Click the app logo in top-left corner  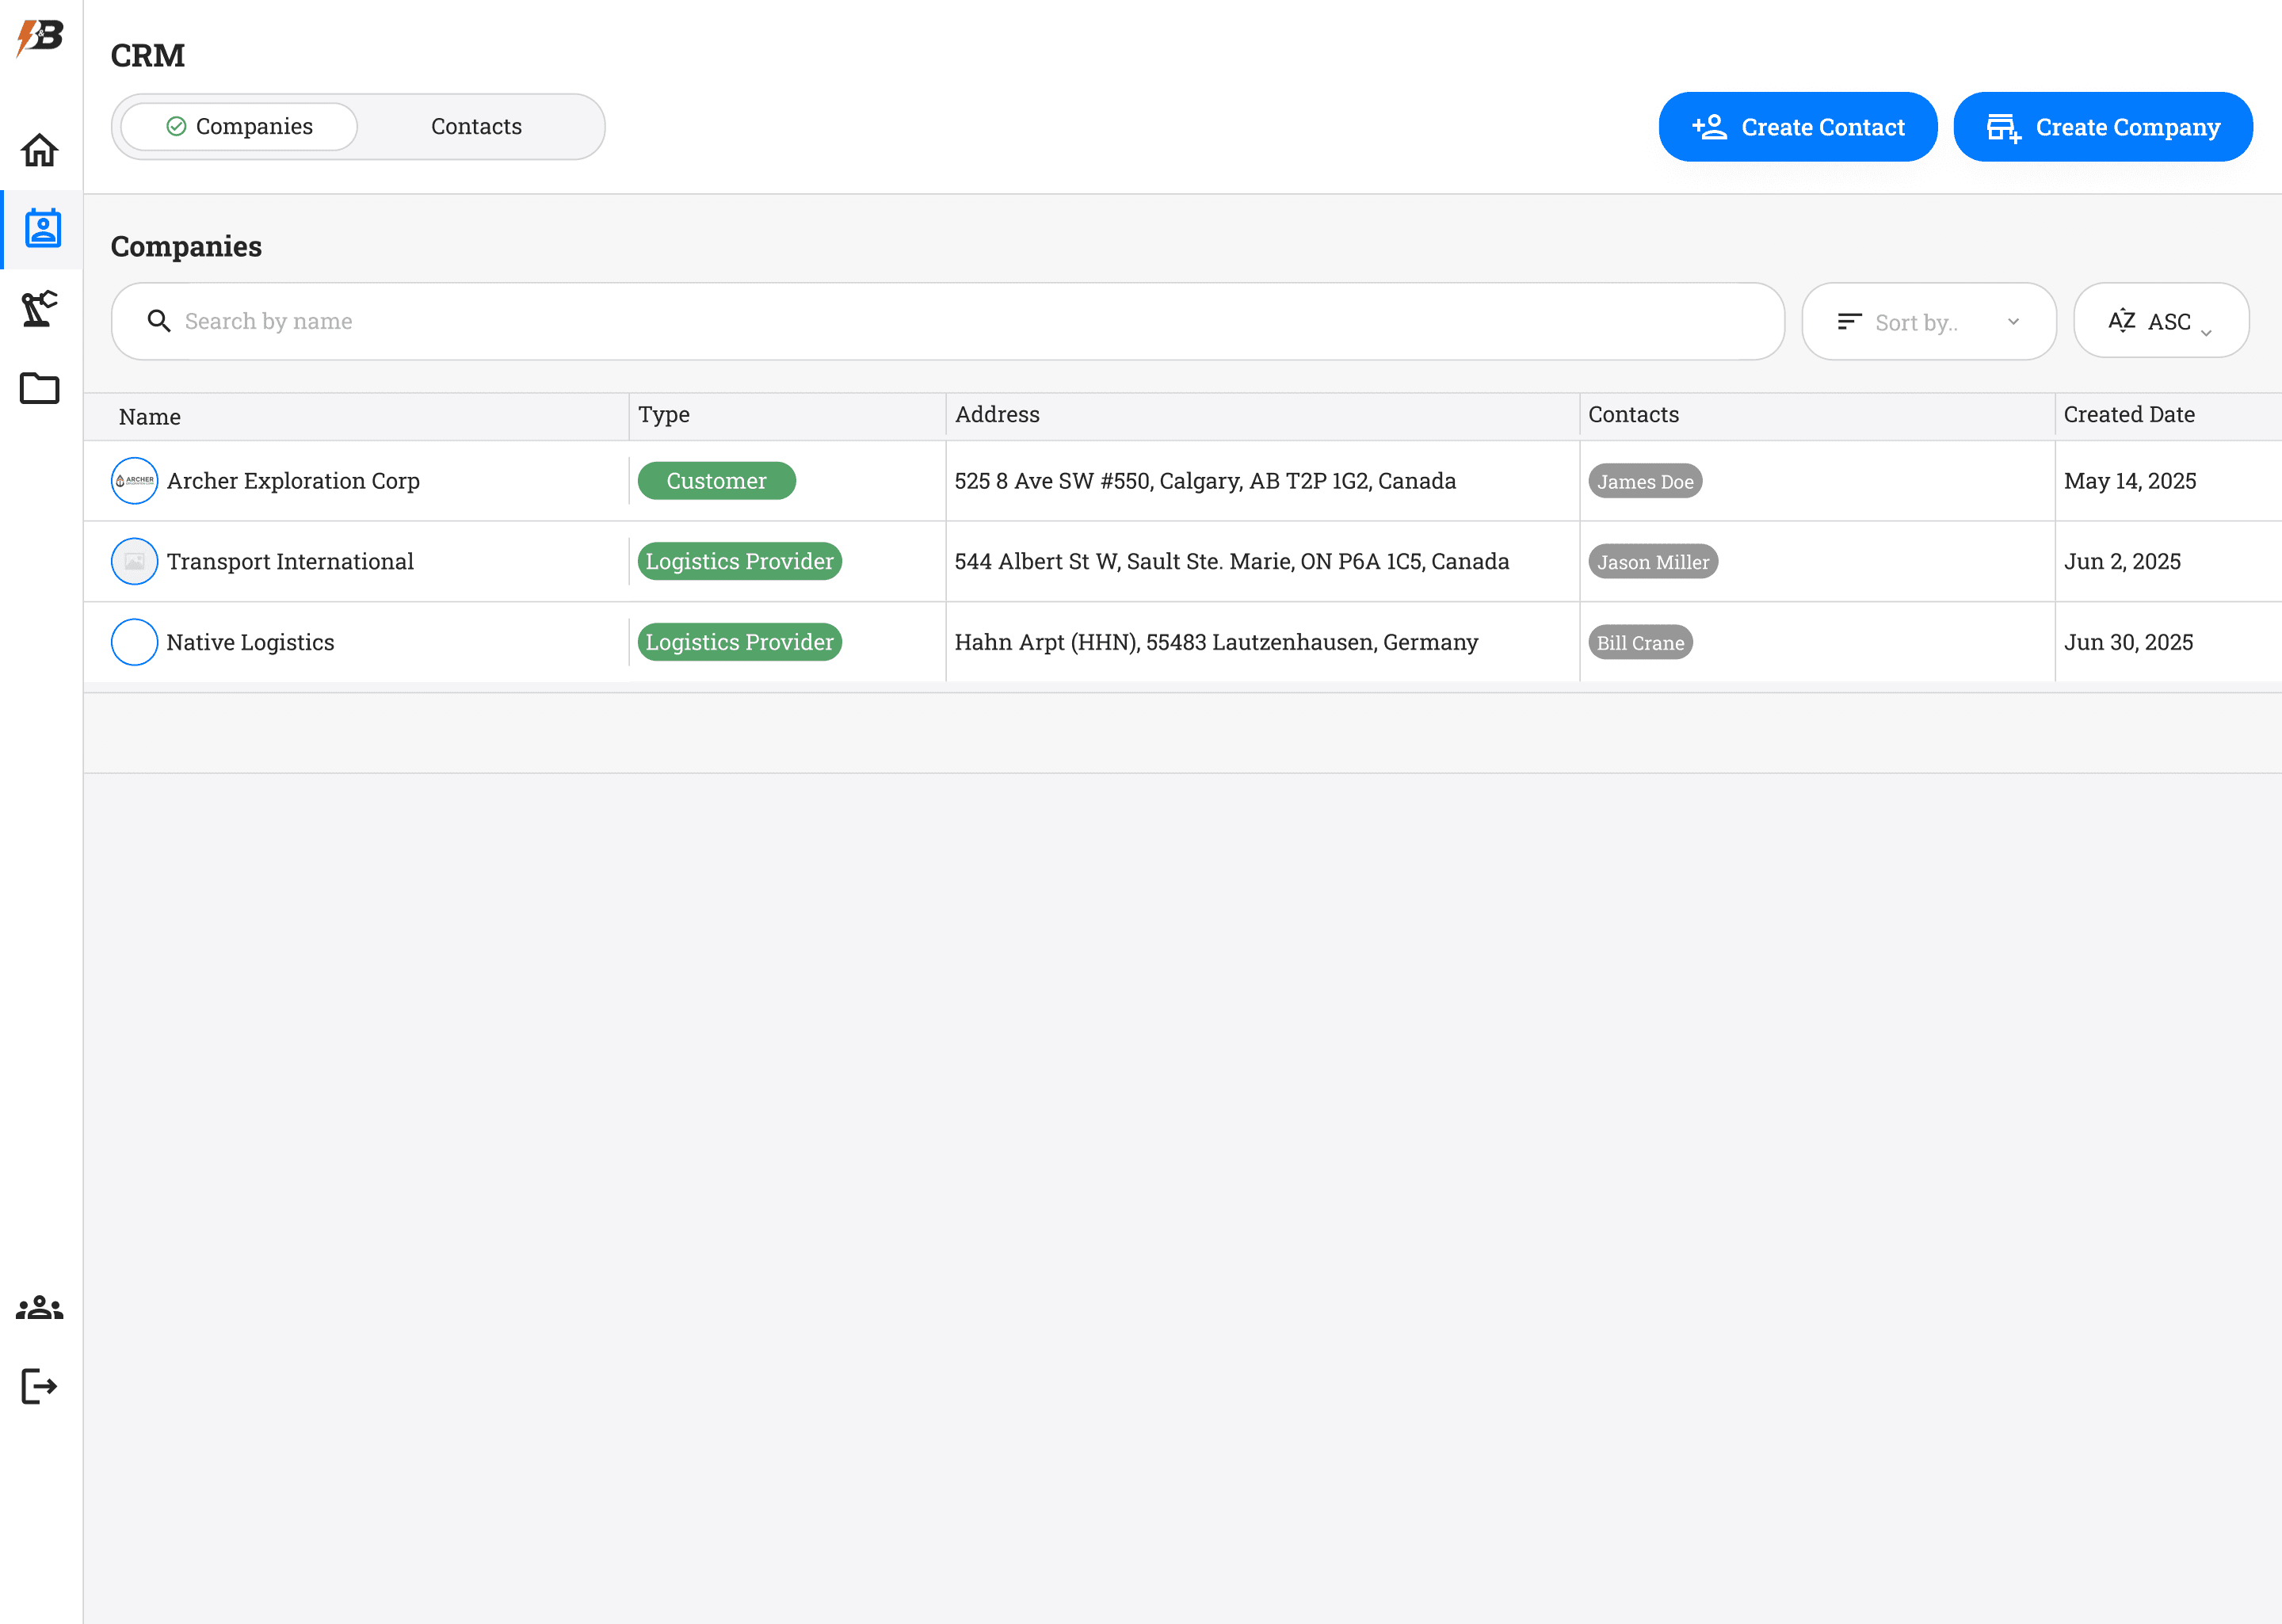40,38
